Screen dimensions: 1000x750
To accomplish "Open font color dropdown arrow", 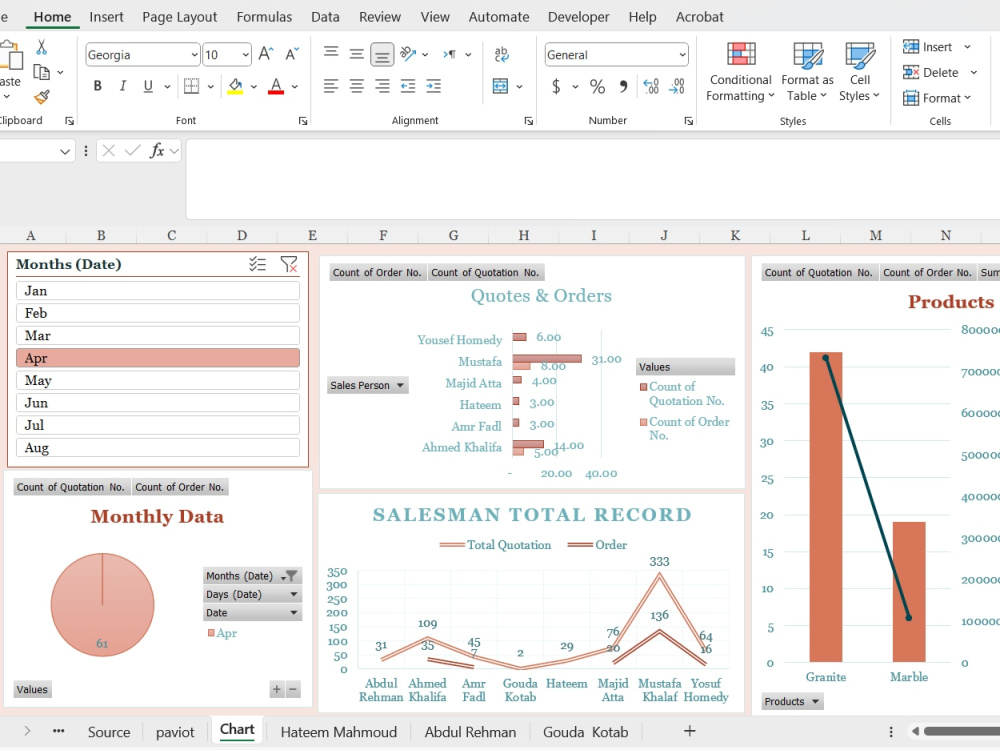I will (295, 86).
